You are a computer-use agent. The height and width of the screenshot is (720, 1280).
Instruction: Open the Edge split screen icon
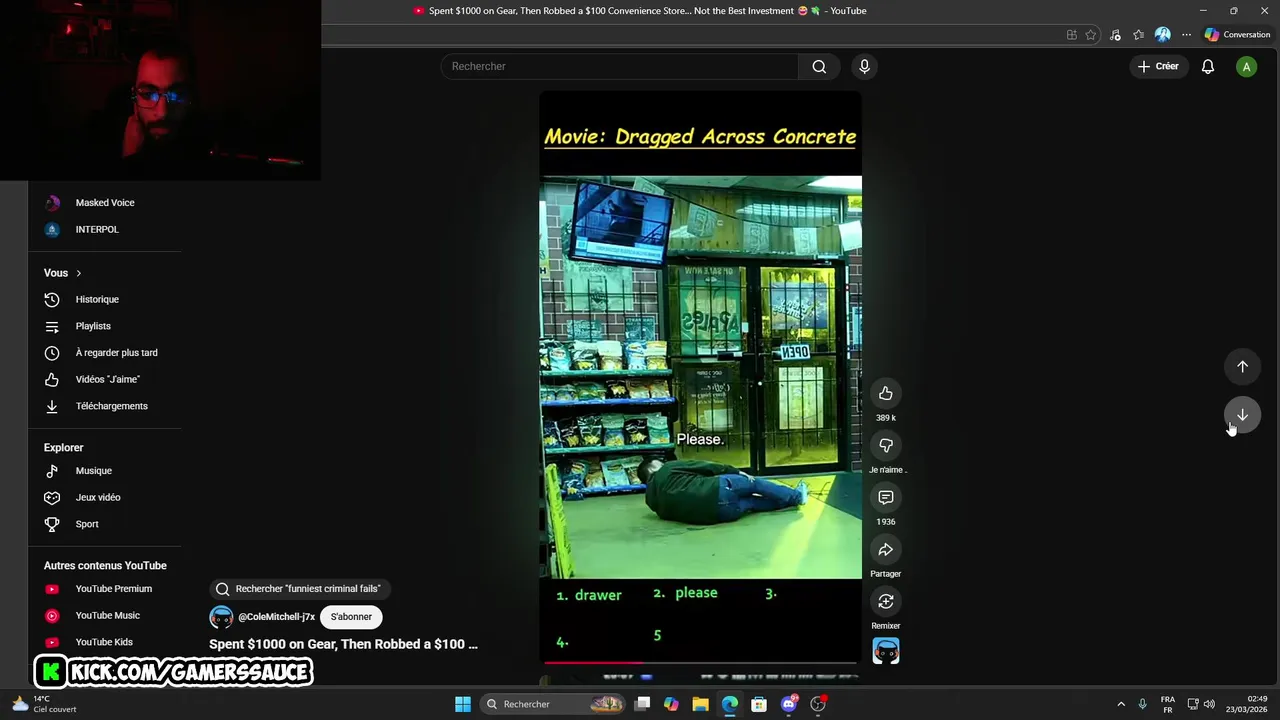(x=1071, y=35)
